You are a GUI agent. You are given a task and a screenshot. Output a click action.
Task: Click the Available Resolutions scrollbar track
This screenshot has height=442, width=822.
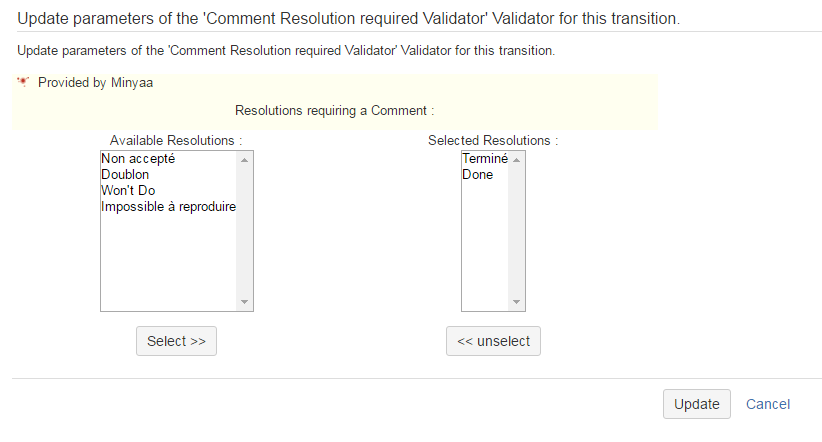click(x=245, y=230)
